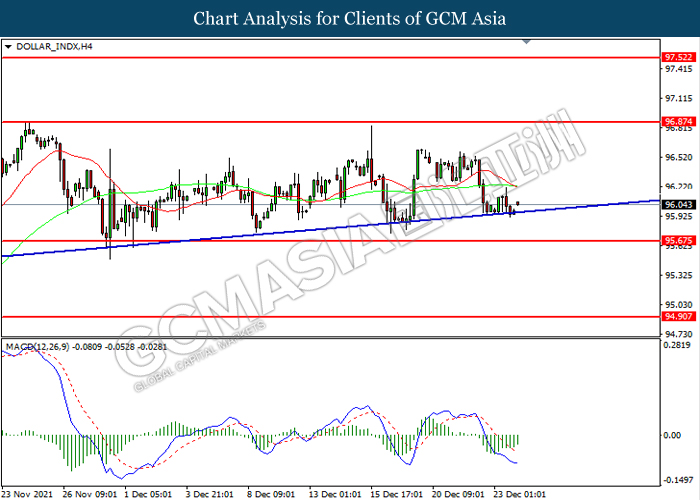700x500 pixels.
Task: Click the MACD scale value -0.1497
Action: [679, 480]
